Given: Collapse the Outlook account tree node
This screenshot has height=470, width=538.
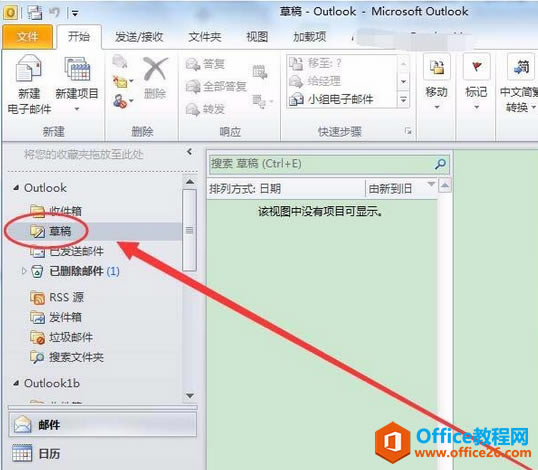Looking at the screenshot, I should tap(16, 188).
